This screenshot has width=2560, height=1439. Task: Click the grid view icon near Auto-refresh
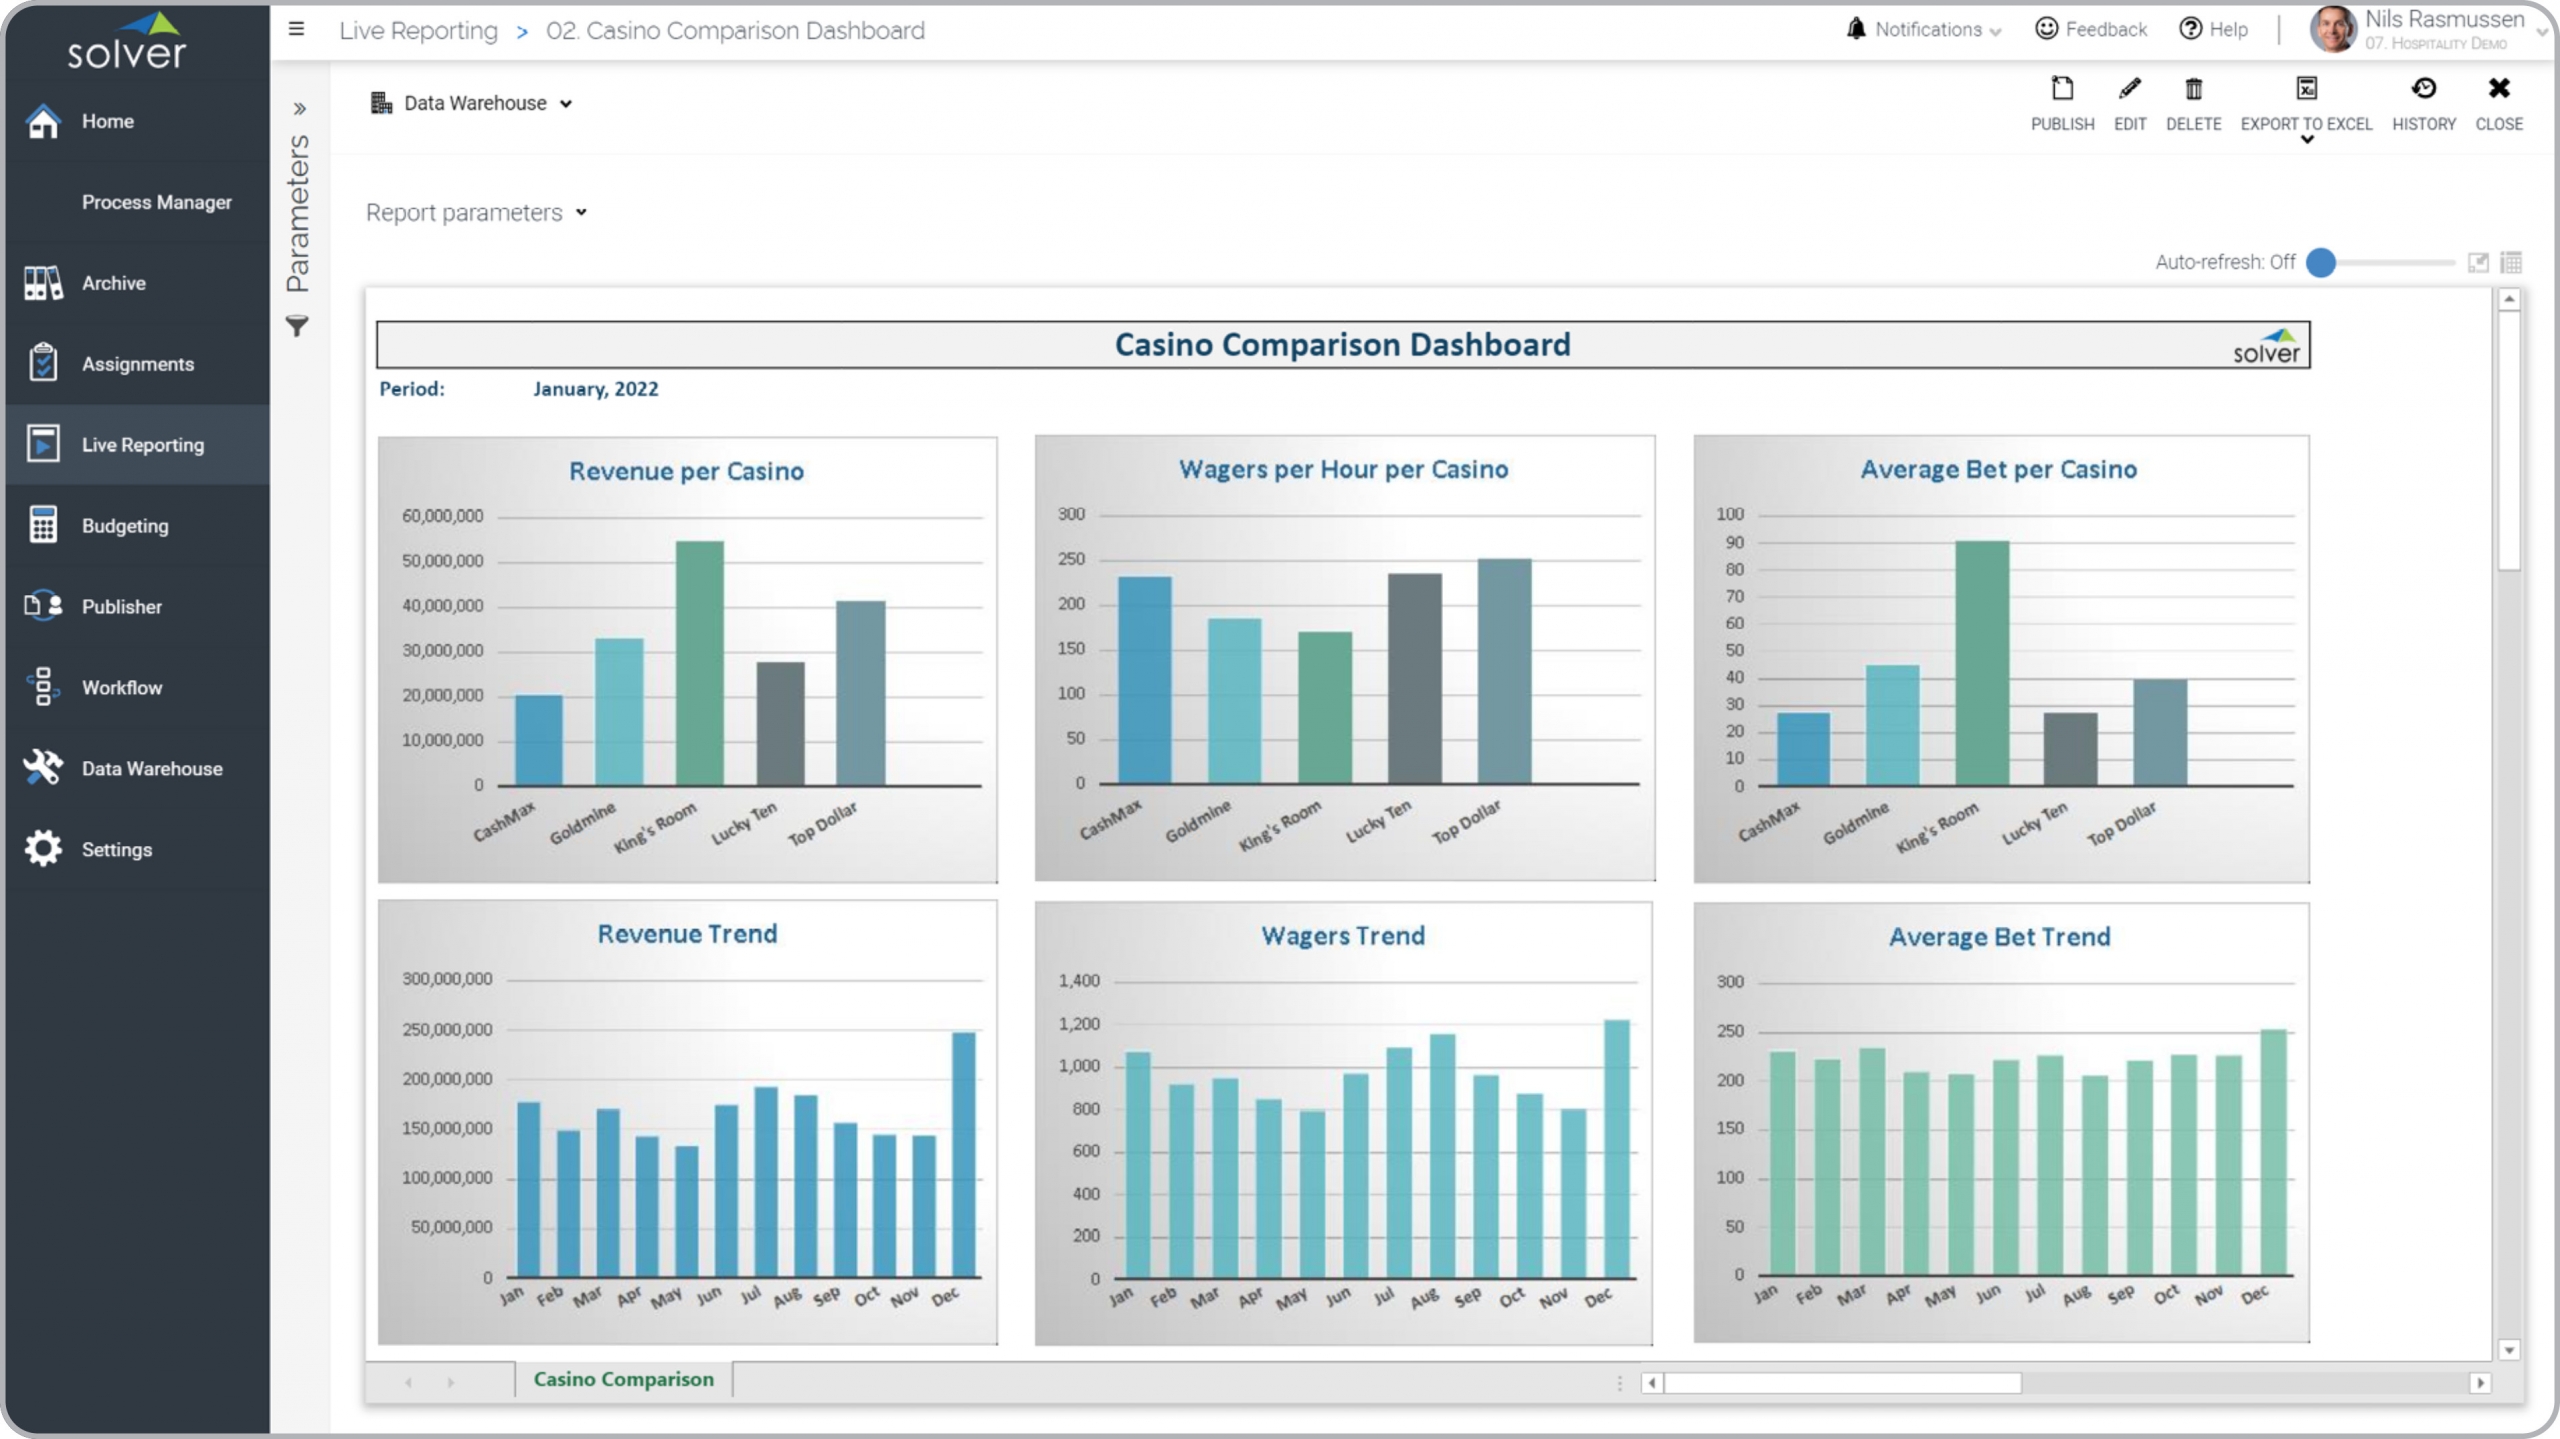pos(2510,262)
